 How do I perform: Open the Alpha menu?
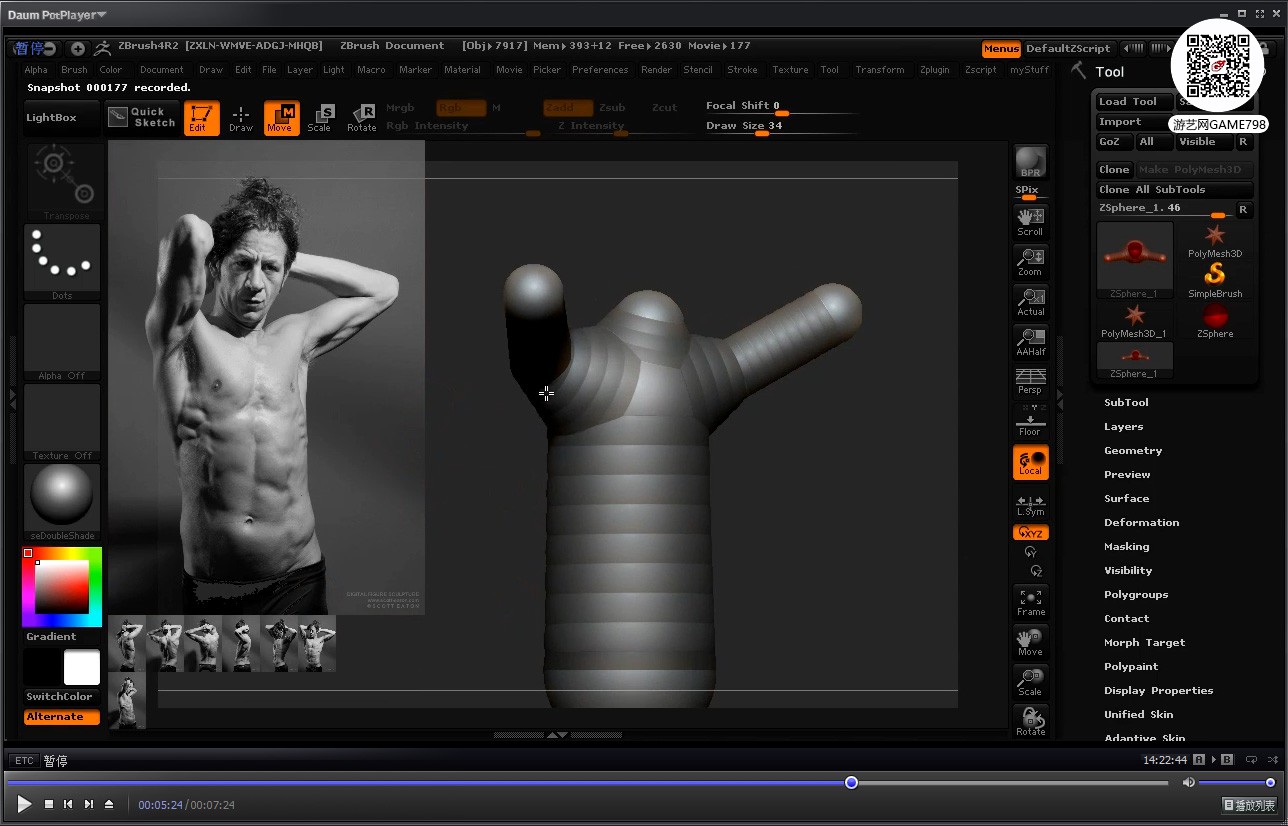[x=36, y=70]
